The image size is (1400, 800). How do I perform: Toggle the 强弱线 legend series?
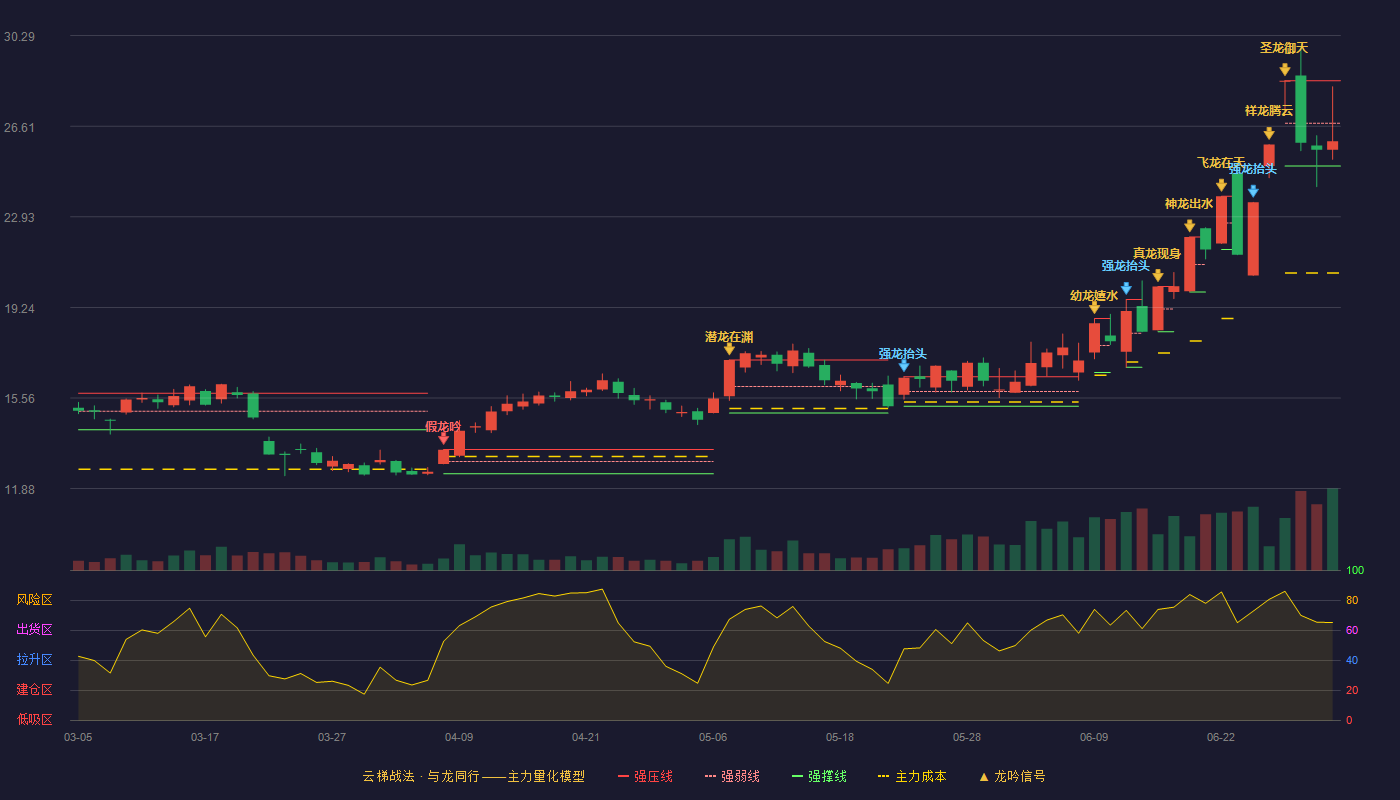pos(732,776)
